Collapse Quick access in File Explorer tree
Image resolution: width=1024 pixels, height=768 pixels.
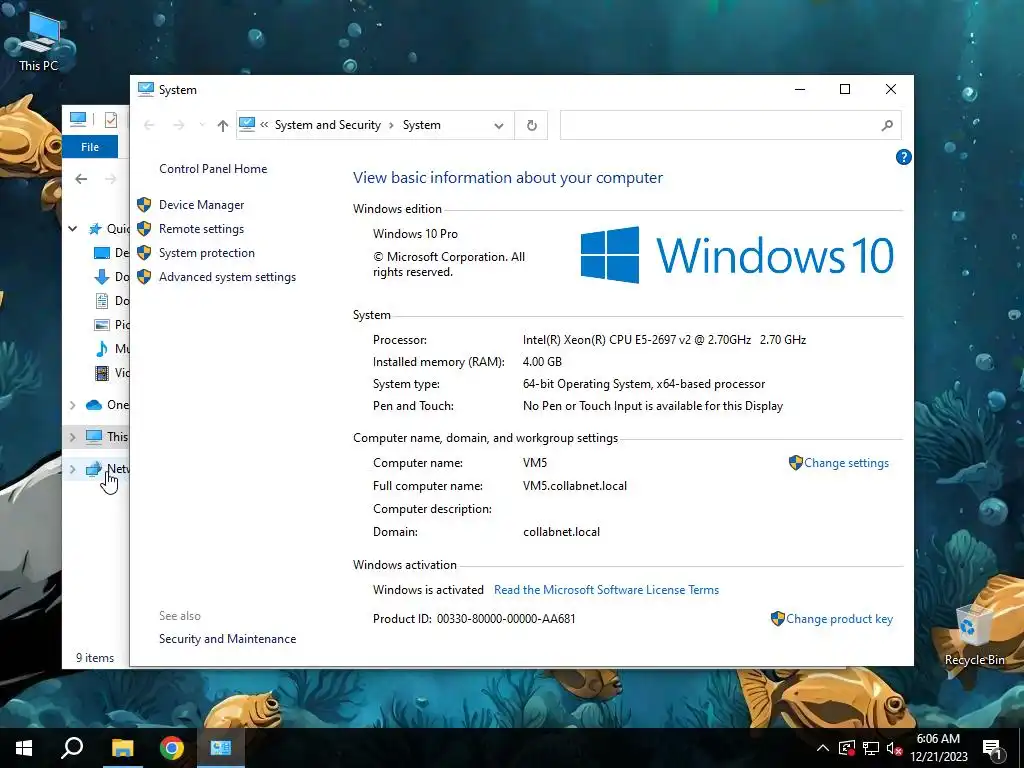pyautogui.click(x=72, y=229)
